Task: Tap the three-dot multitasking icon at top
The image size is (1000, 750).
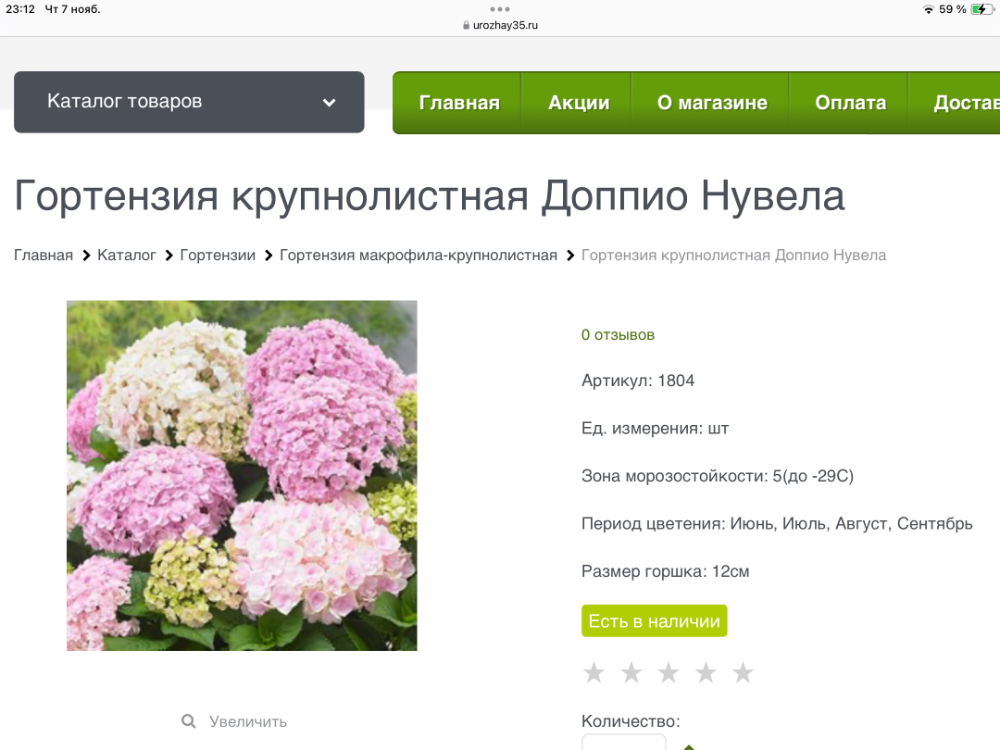Action: [x=500, y=9]
